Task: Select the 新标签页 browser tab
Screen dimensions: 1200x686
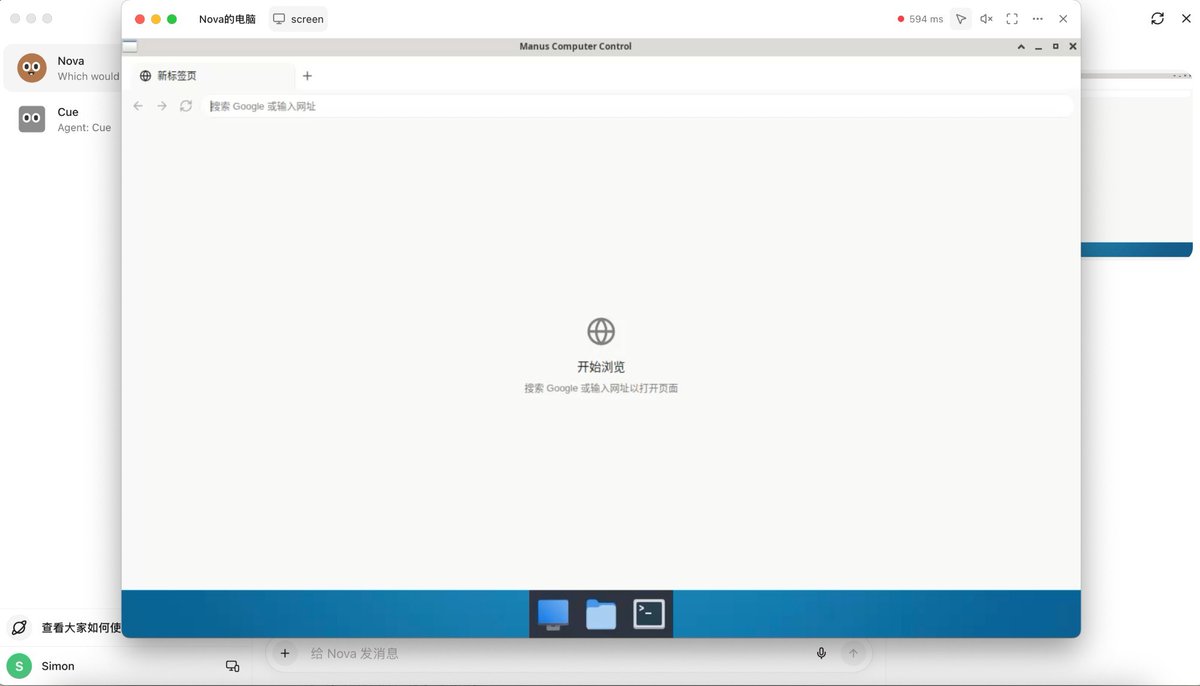Action: (212, 76)
